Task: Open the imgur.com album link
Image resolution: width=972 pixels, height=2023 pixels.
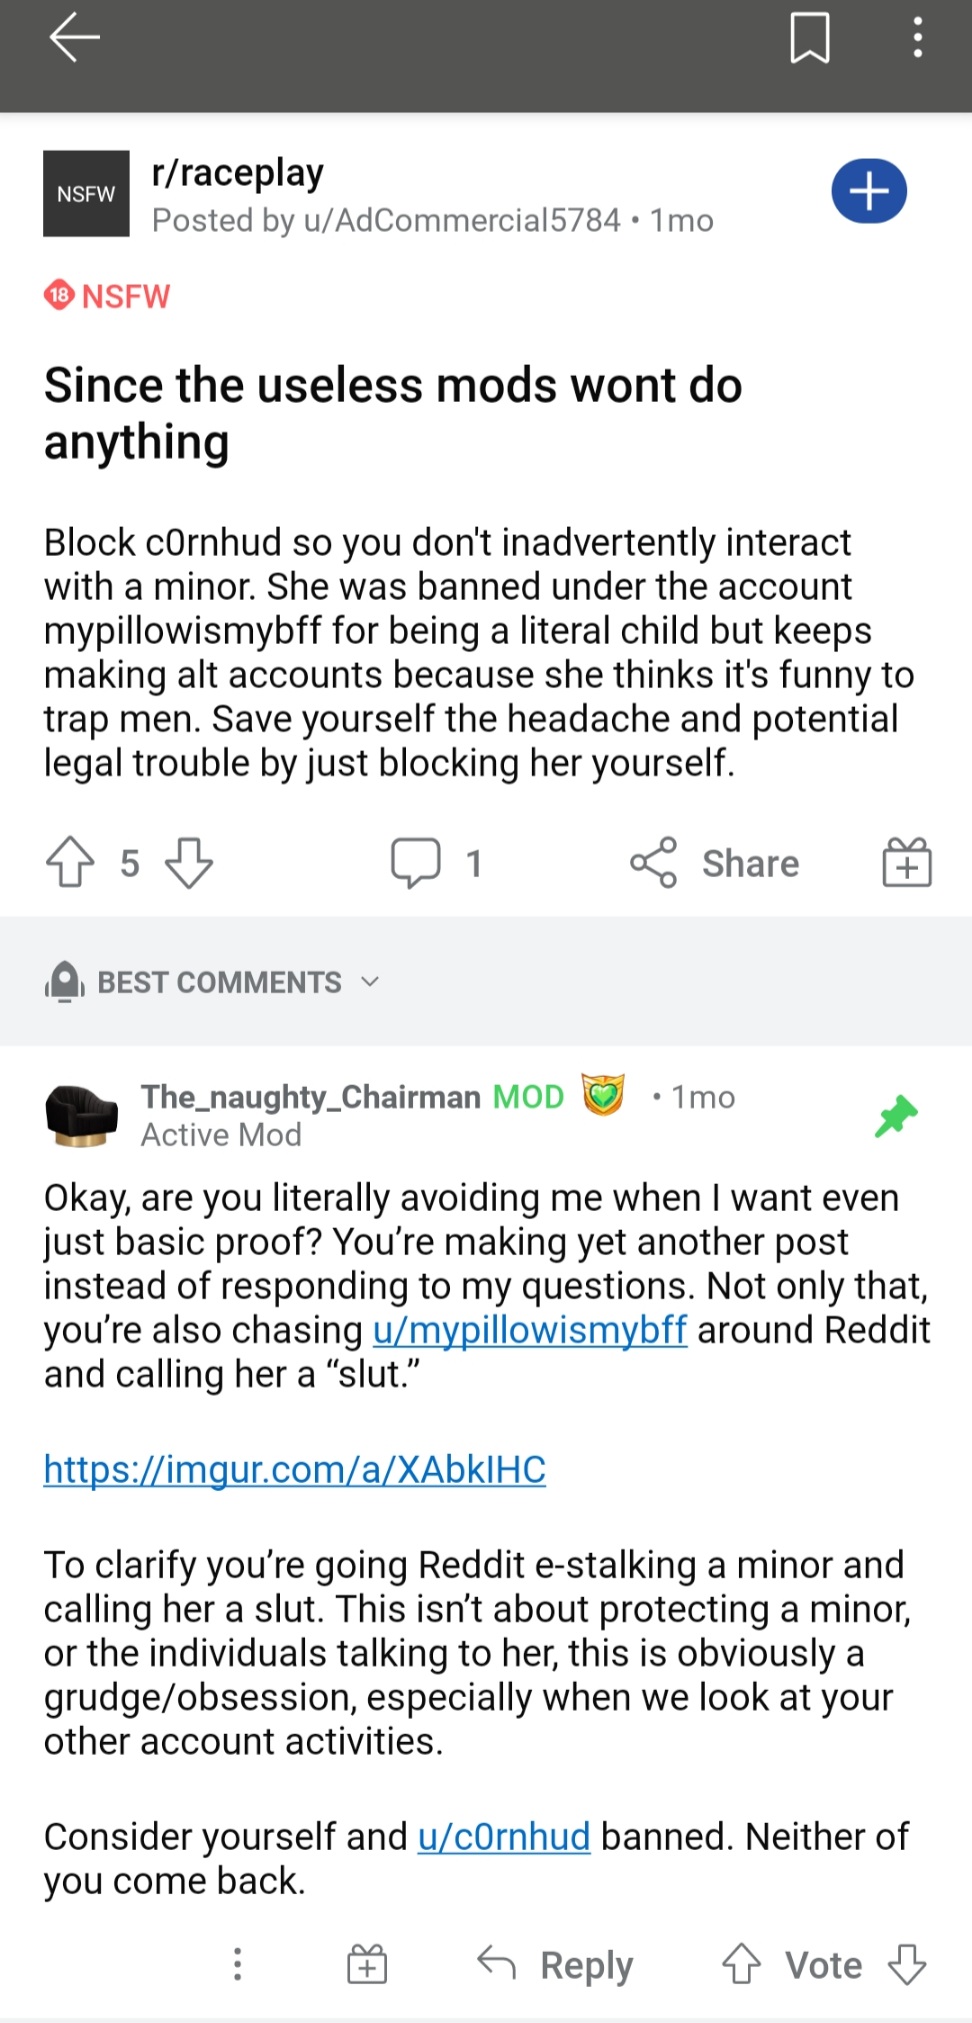Action: pyautogui.click(x=294, y=1469)
